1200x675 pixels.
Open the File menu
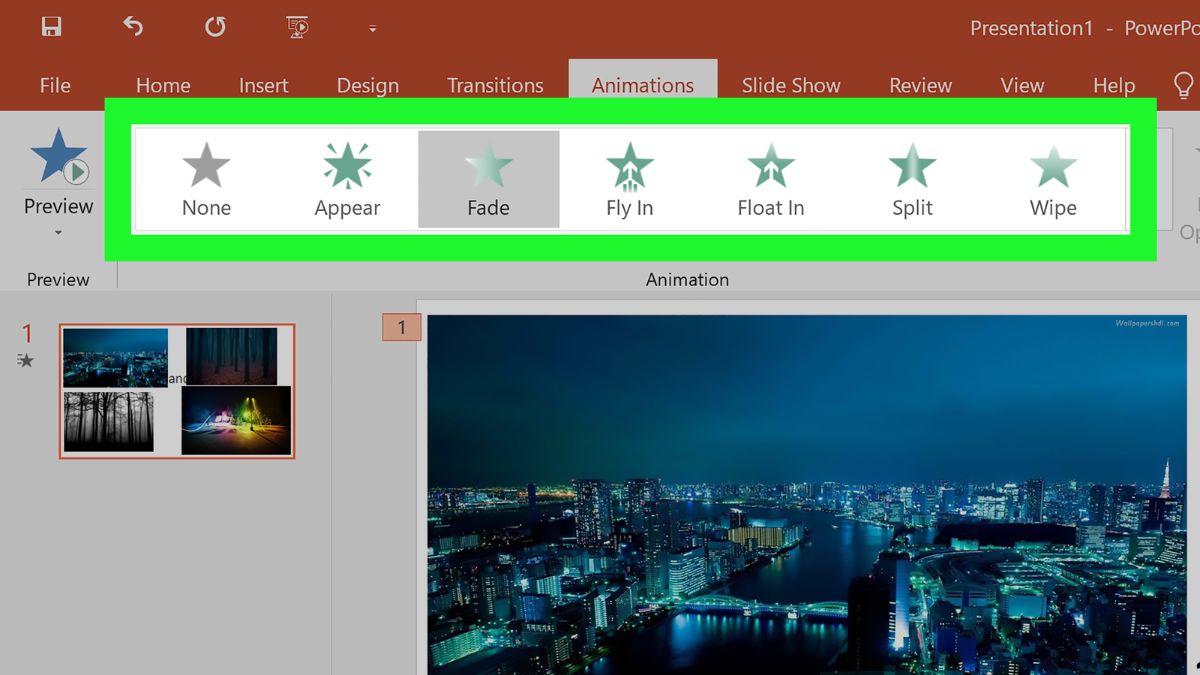pyautogui.click(x=54, y=85)
